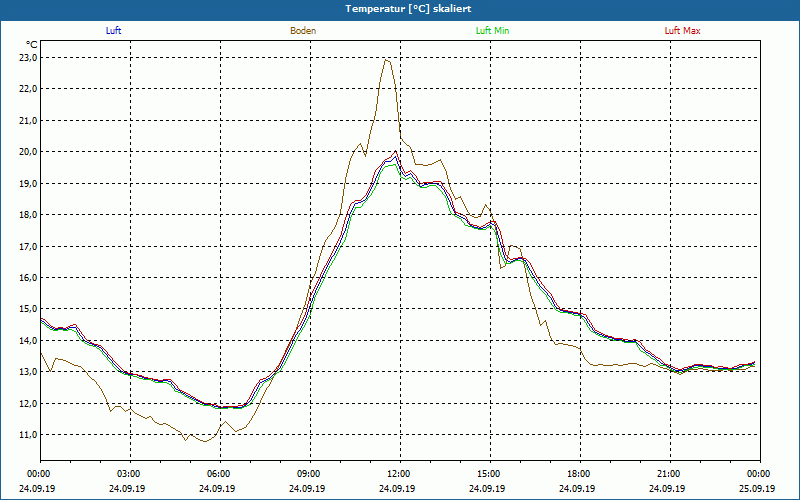This screenshot has width=800, height=500.
Task: Click the 14,0 y-axis value
Action: pos(29,340)
